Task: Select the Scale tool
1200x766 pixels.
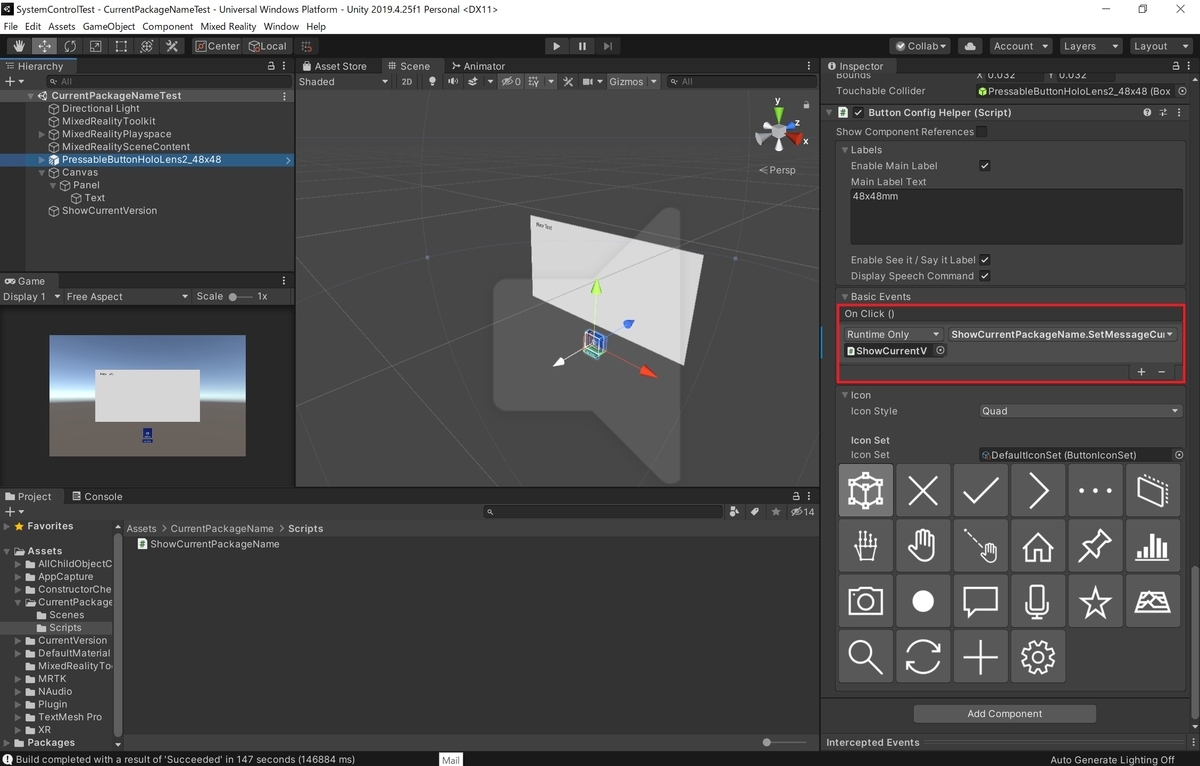Action: pos(95,46)
